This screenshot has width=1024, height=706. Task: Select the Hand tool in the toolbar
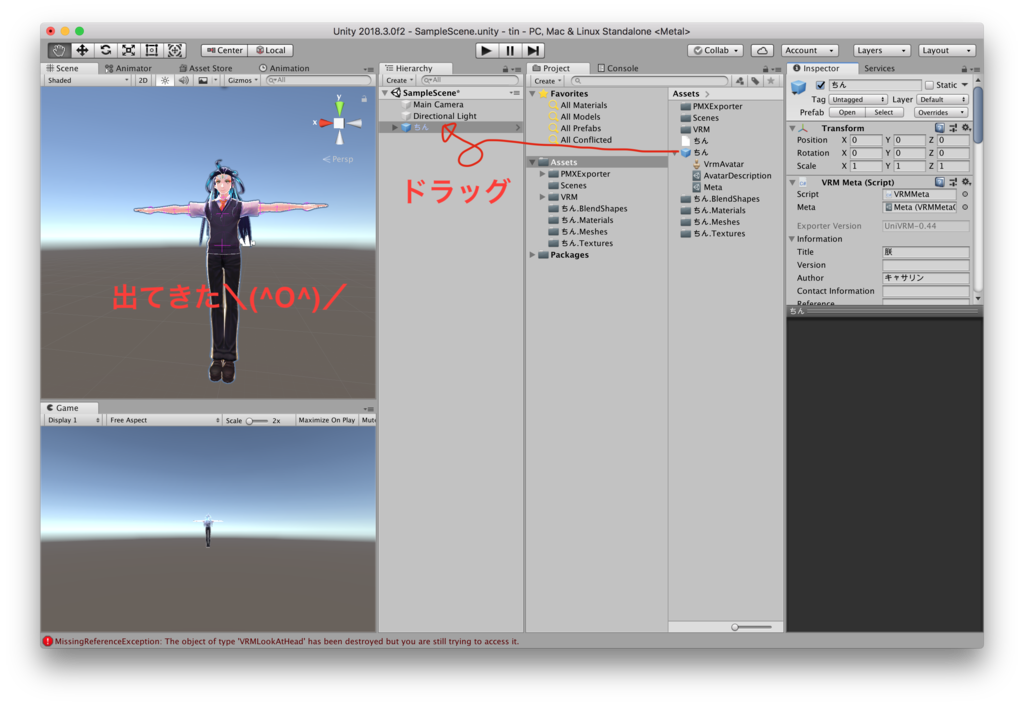(x=59, y=50)
